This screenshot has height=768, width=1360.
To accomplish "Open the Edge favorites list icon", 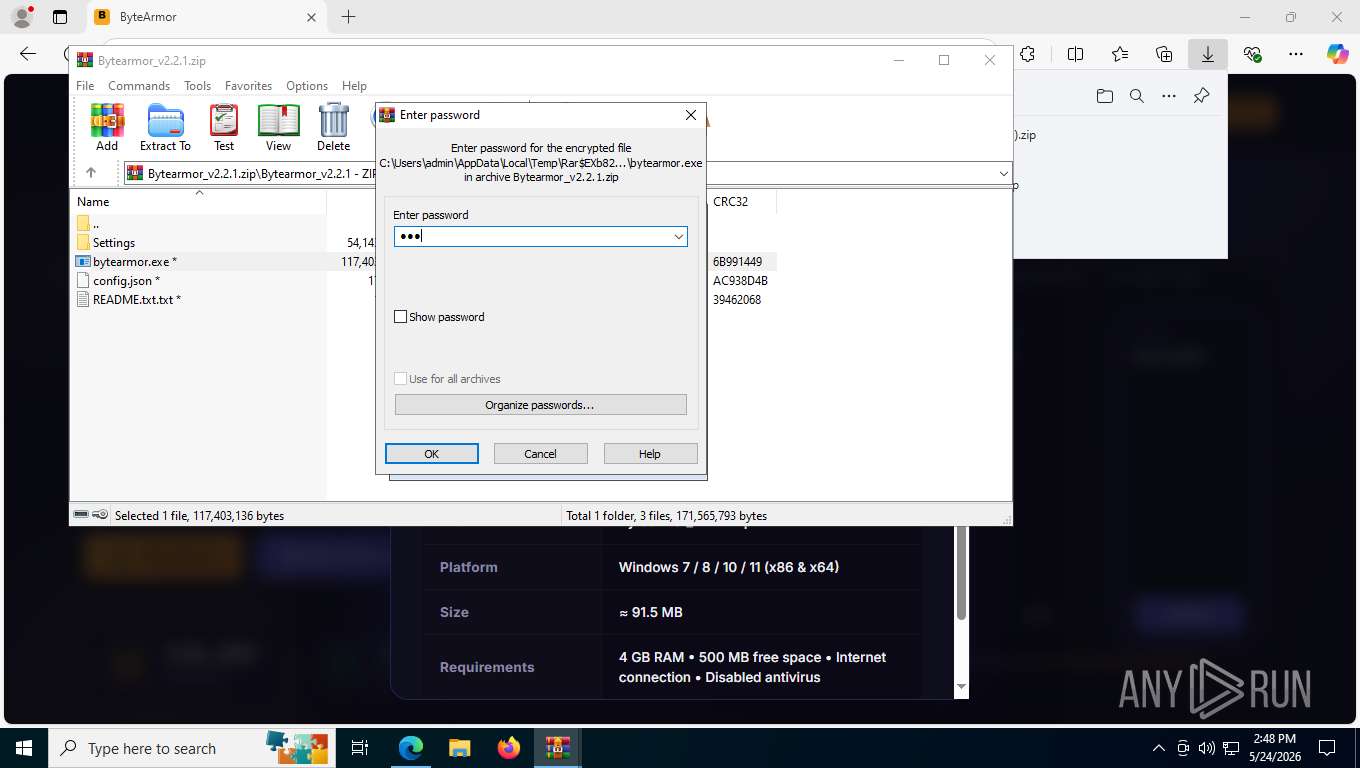I will 1120,54.
